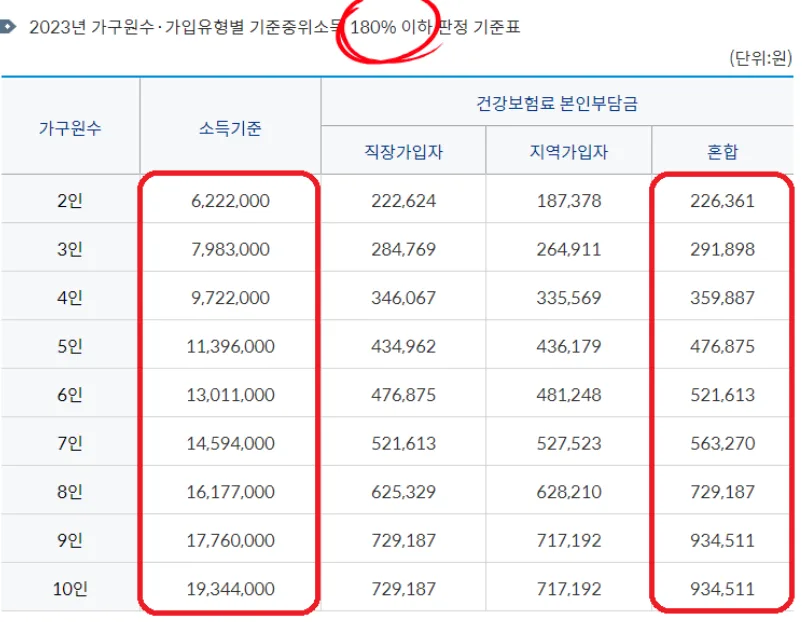Pick the 지역가입자 value 527,523
This screenshot has height=622, width=802.
[x=569, y=443]
